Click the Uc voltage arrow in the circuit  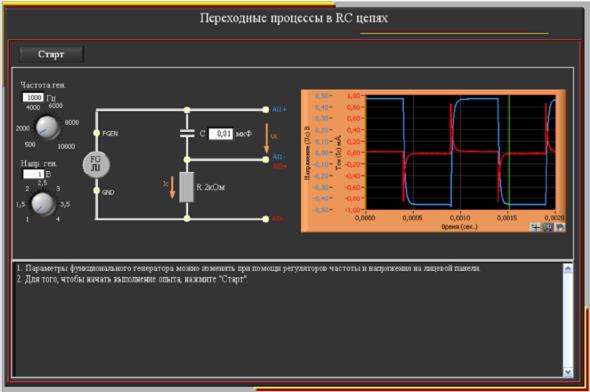click(x=266, y=138)
